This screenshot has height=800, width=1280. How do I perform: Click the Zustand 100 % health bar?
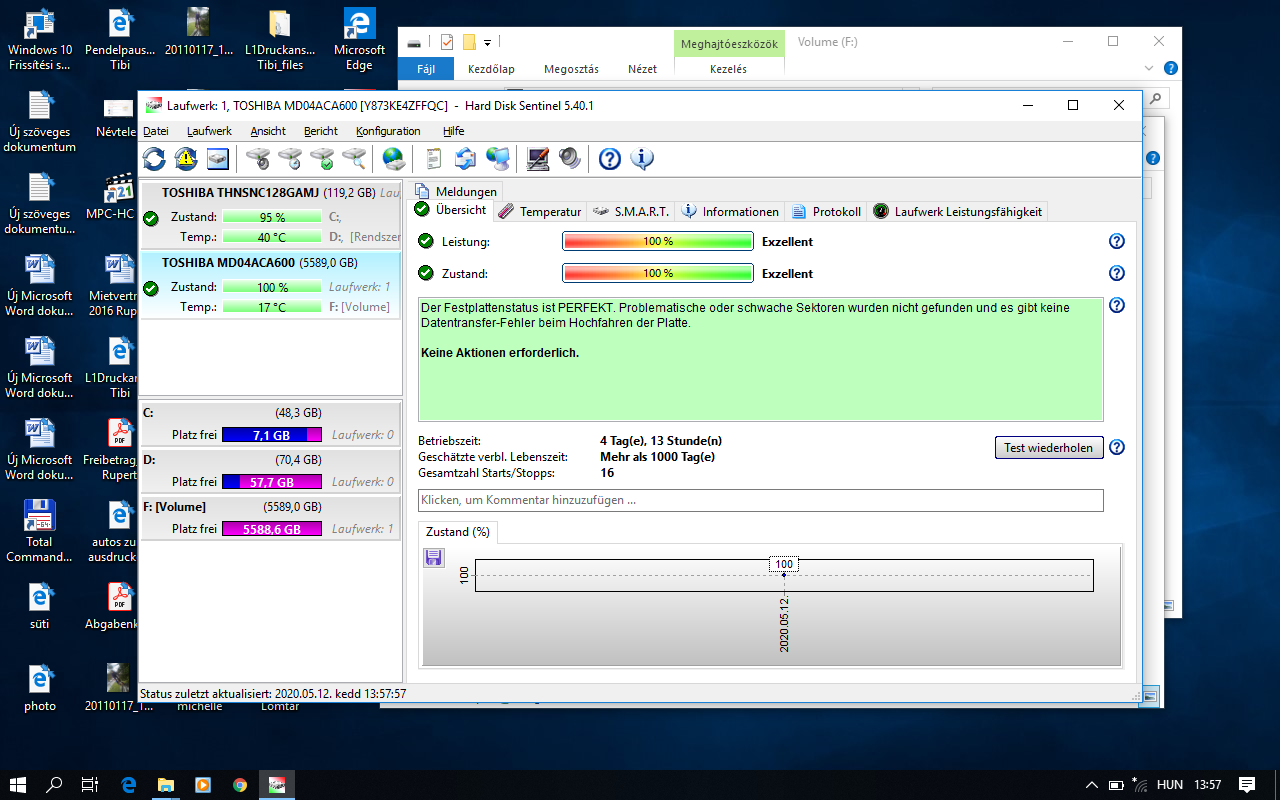click(x=657, y=273)
